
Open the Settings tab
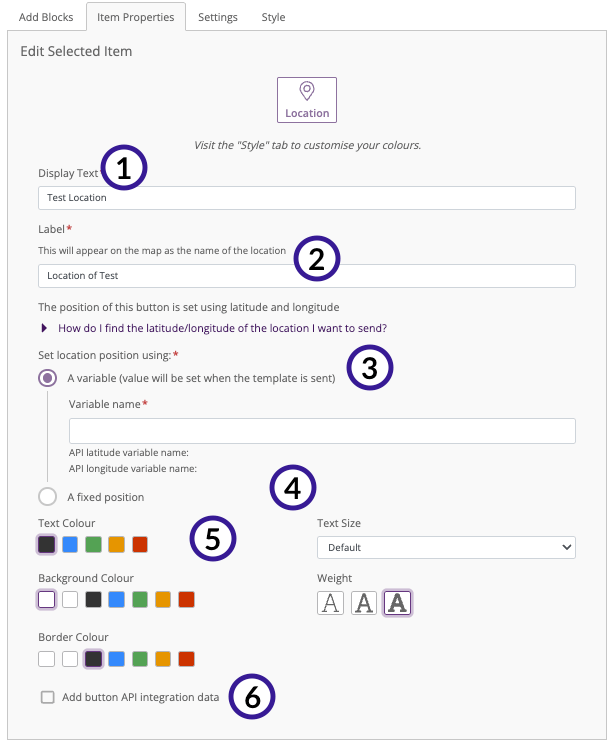(217, 17)
